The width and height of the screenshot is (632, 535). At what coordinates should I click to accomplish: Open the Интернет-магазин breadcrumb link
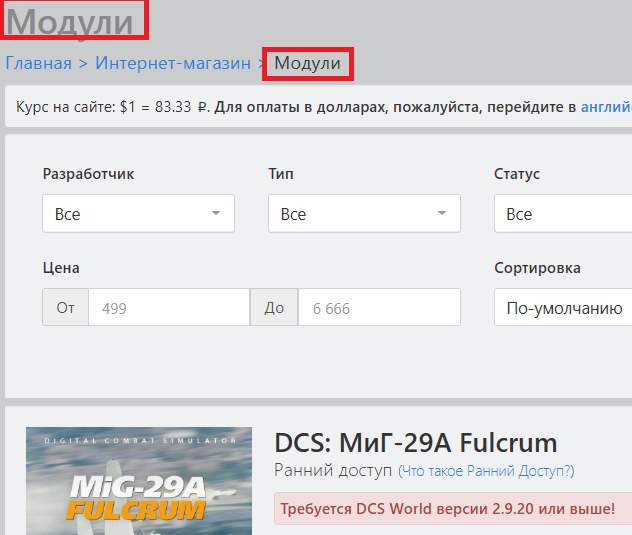(173, 63)
